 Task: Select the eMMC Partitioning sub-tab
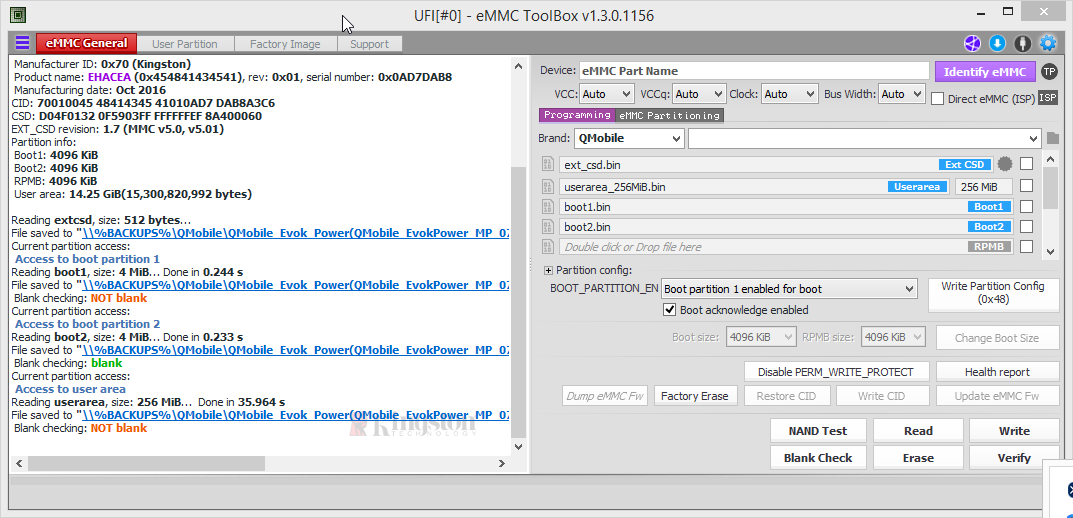669,115
